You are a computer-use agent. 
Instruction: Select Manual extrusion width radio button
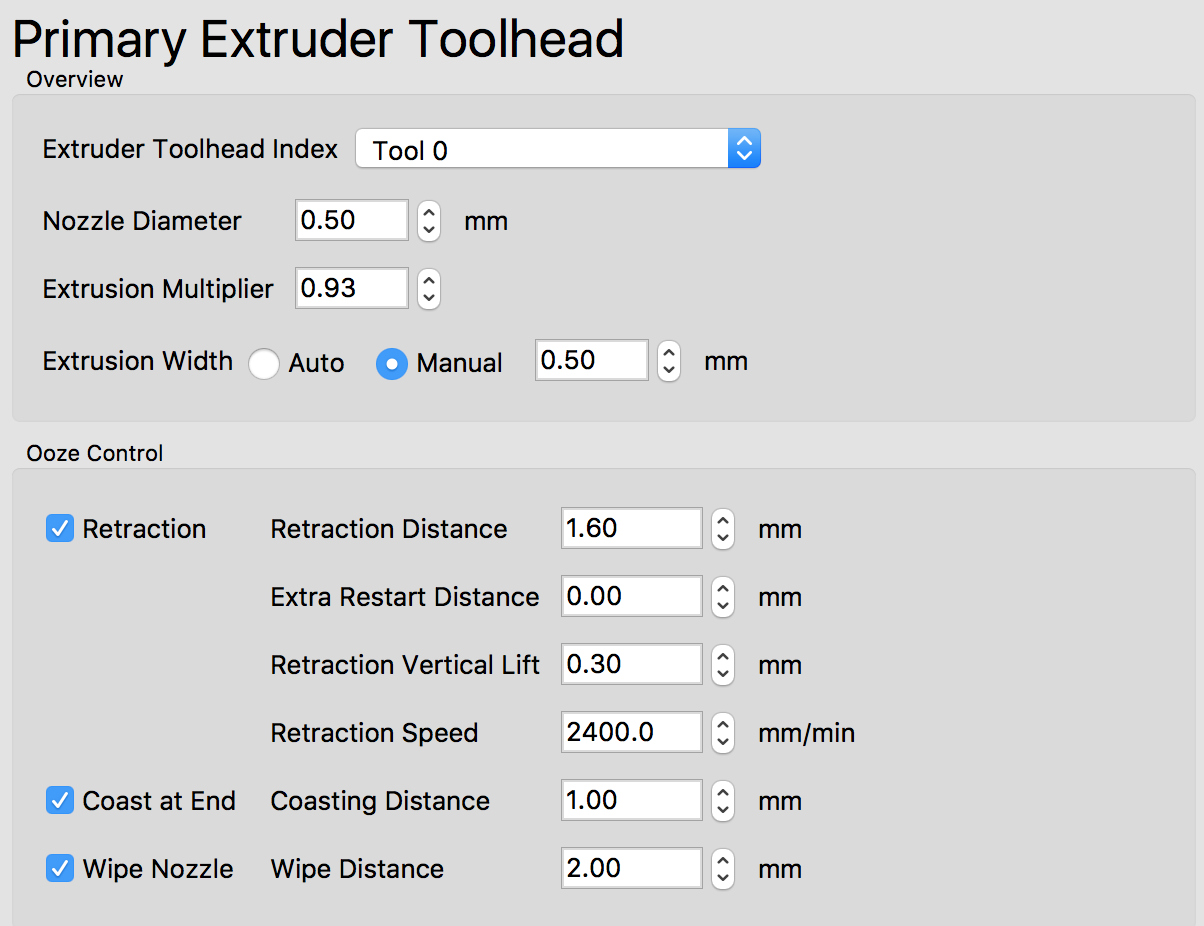pyautogui.click(x=391, y=364)
